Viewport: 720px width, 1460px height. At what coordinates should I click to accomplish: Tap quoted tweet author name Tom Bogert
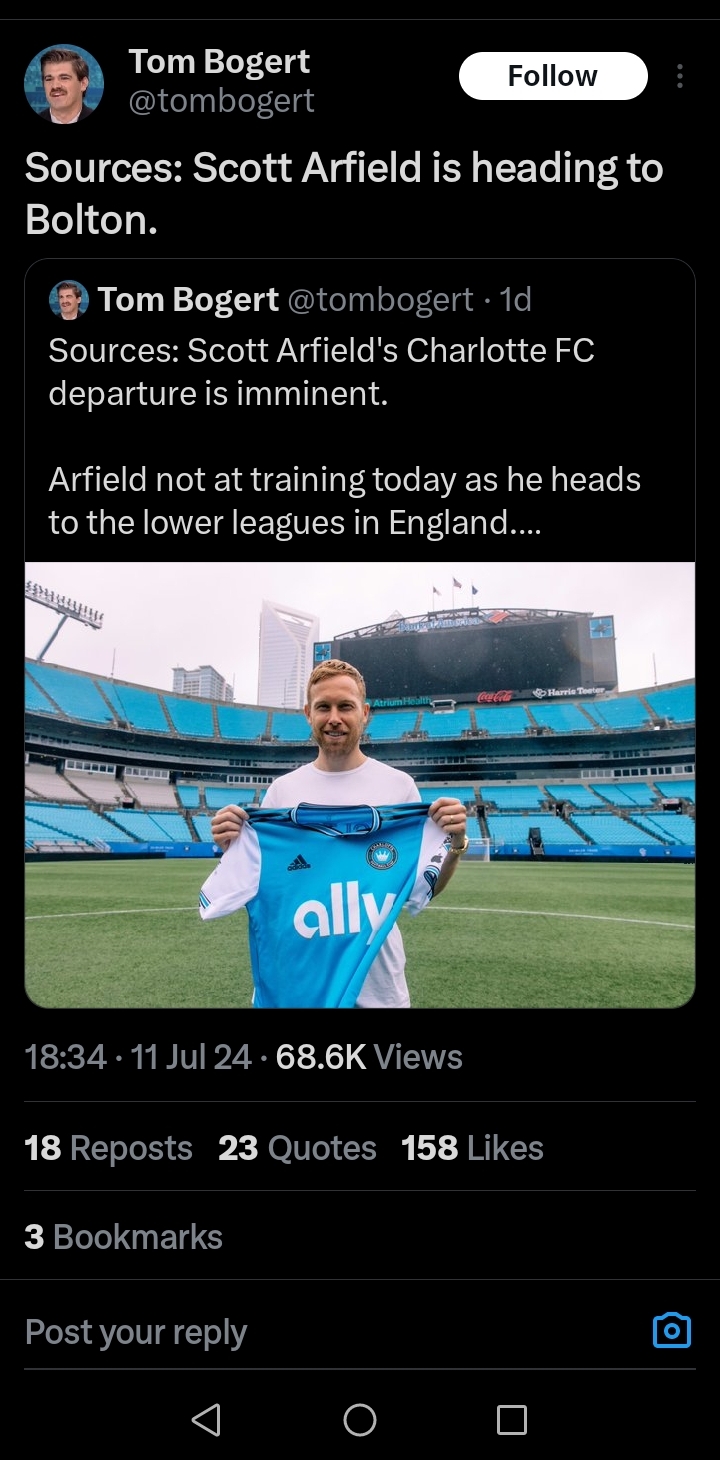[188, 299]
